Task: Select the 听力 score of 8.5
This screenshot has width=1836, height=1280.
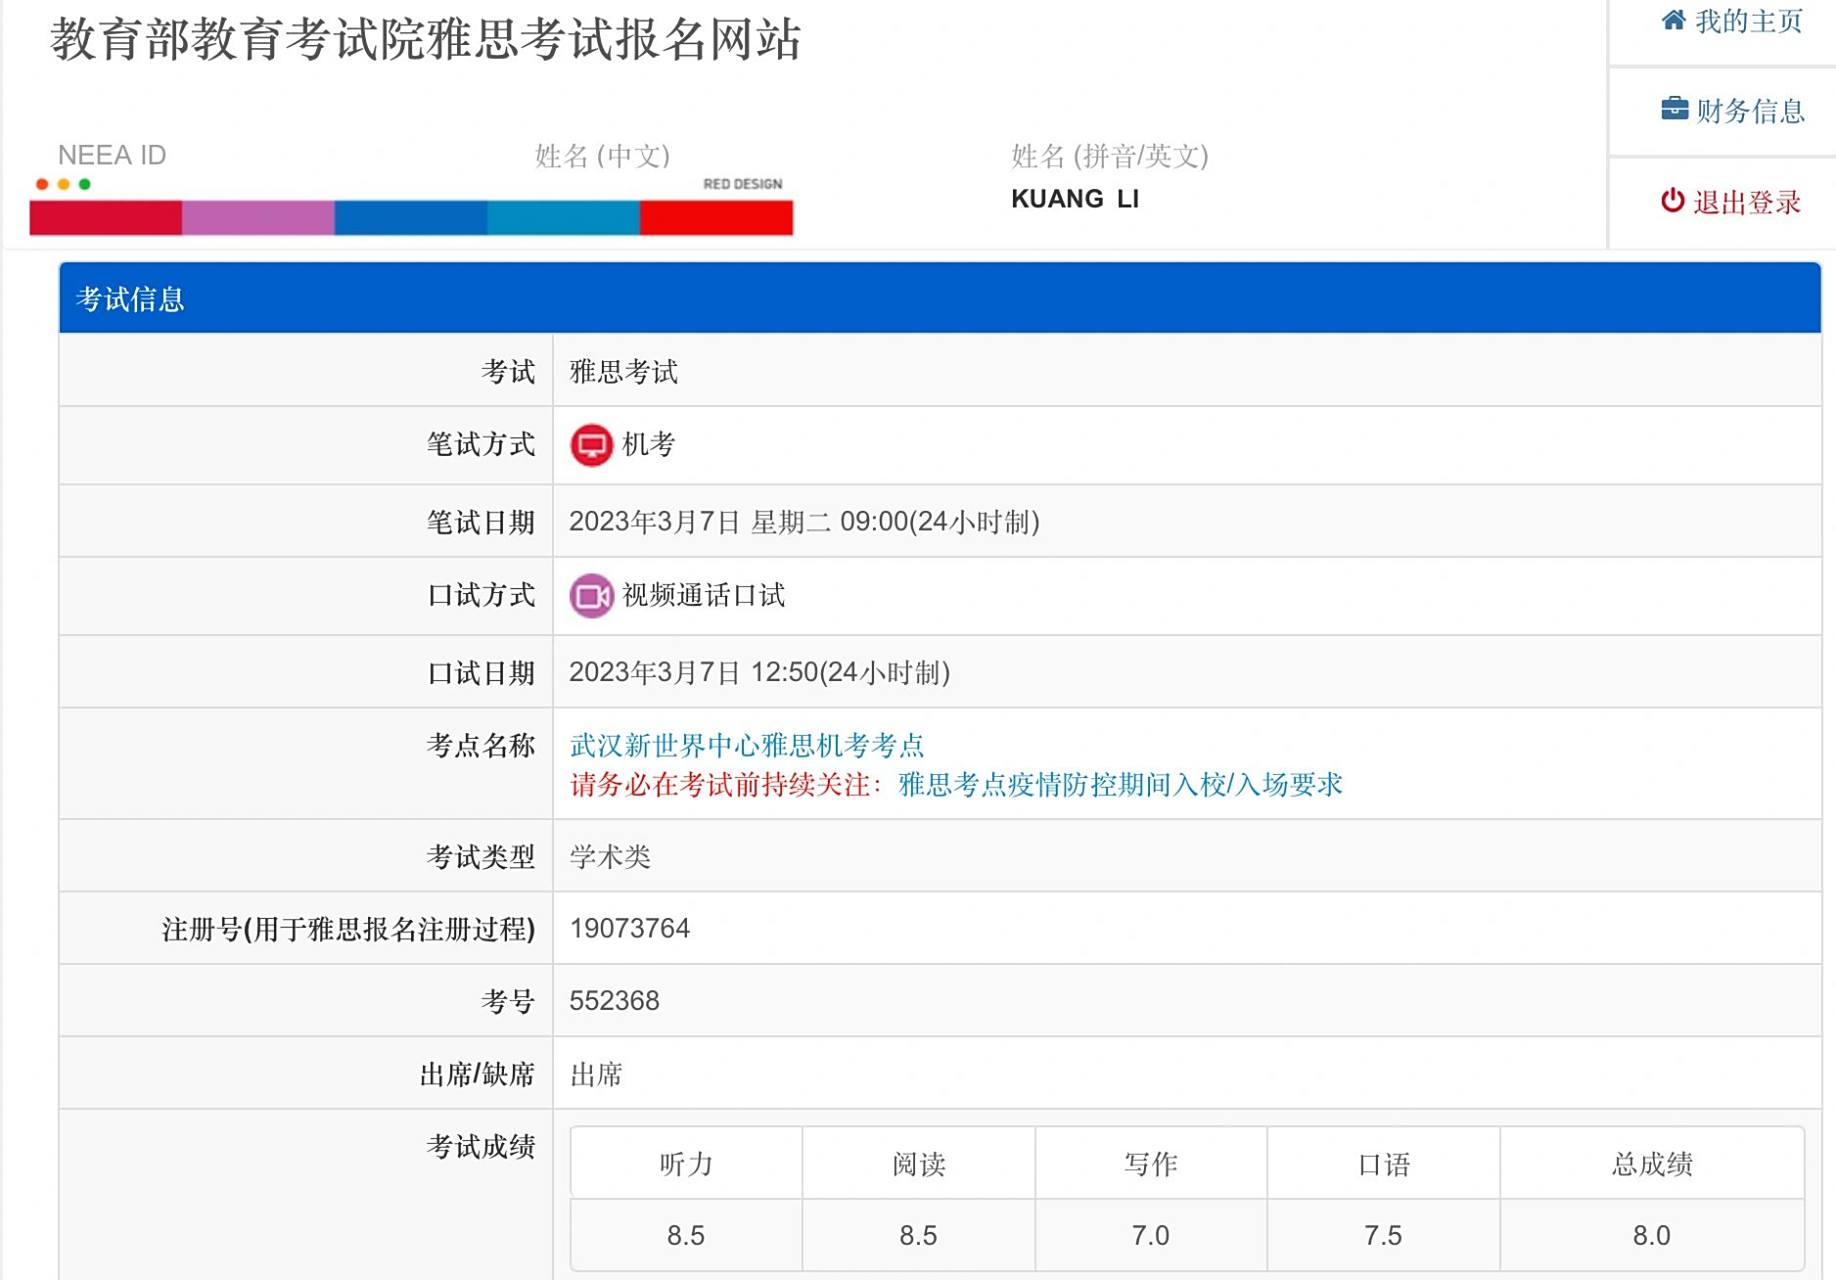Action: [685, 1233]
